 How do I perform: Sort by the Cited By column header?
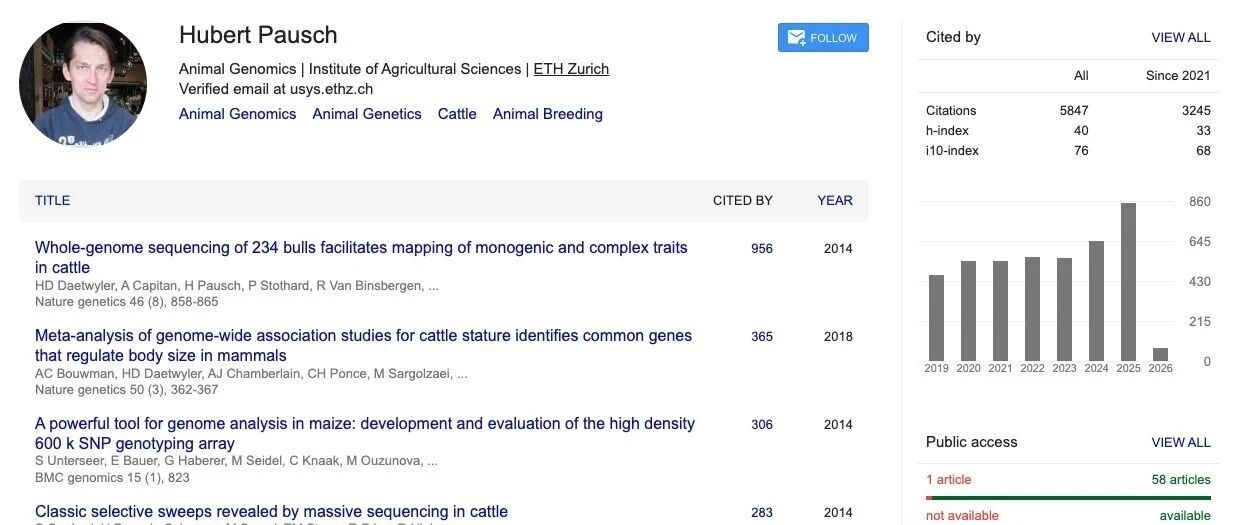pyautogui.click(x=743, y=200)
